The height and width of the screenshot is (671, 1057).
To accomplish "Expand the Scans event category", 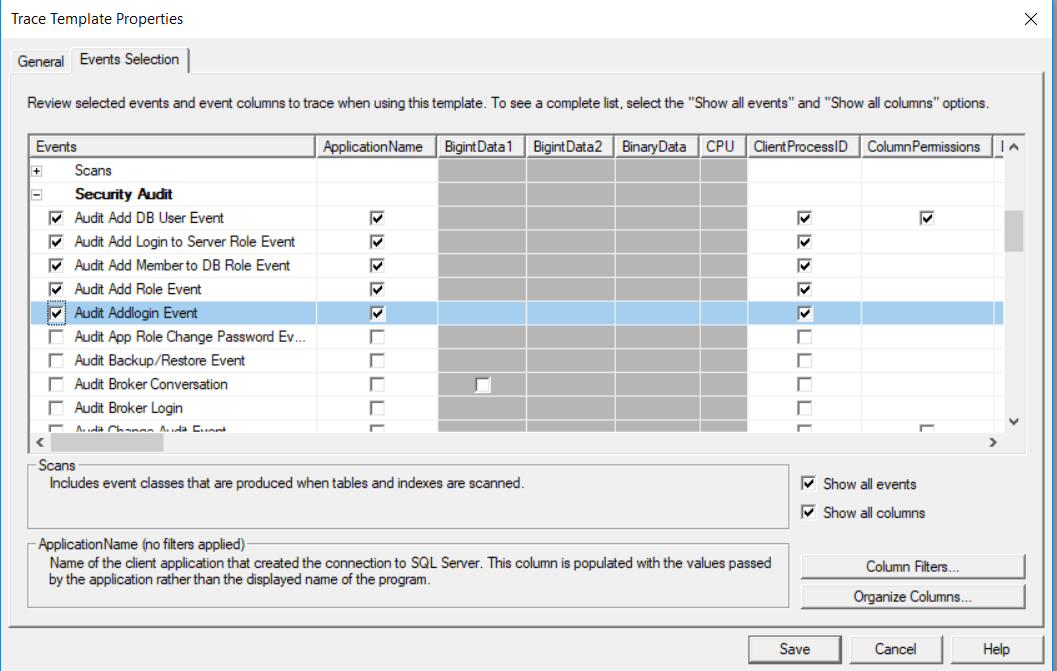I will pyautogui.click(x=37, y=170).
